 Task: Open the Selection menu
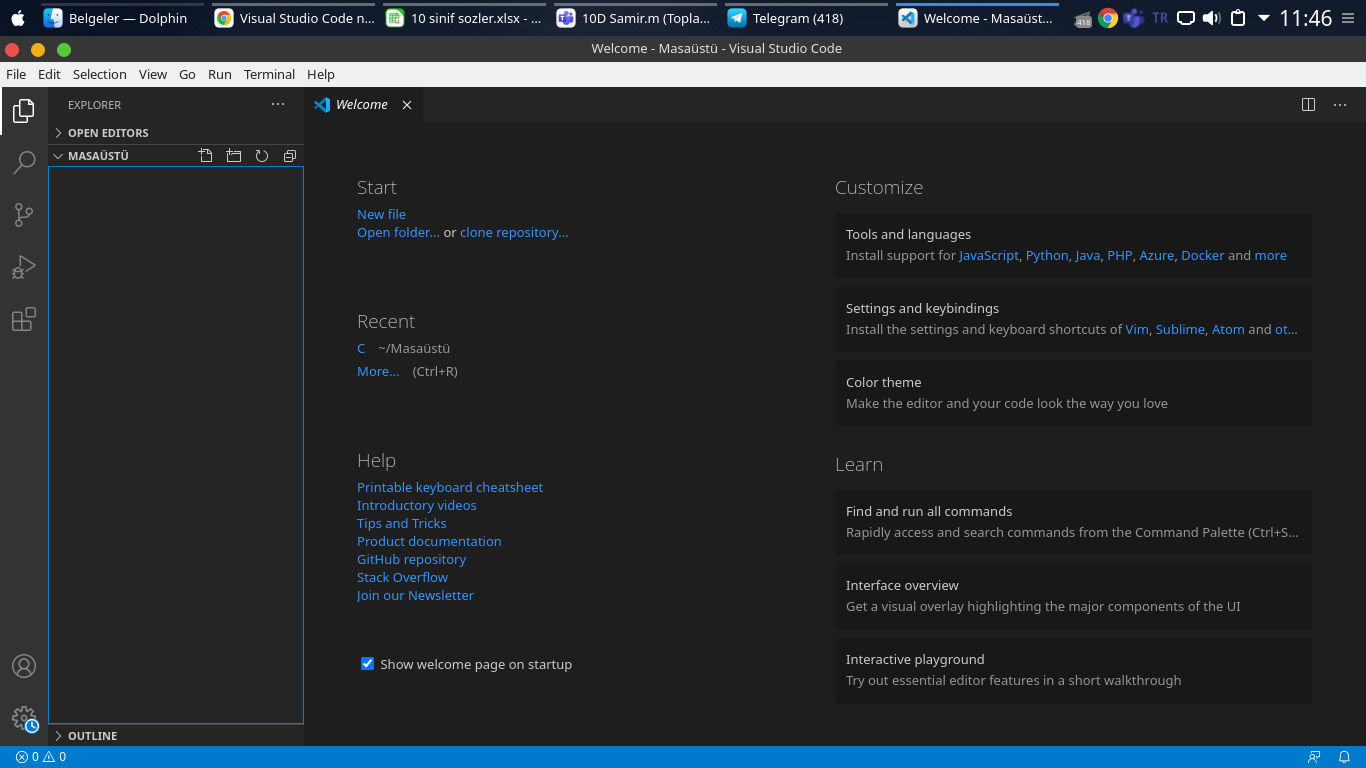click(100, 74)
